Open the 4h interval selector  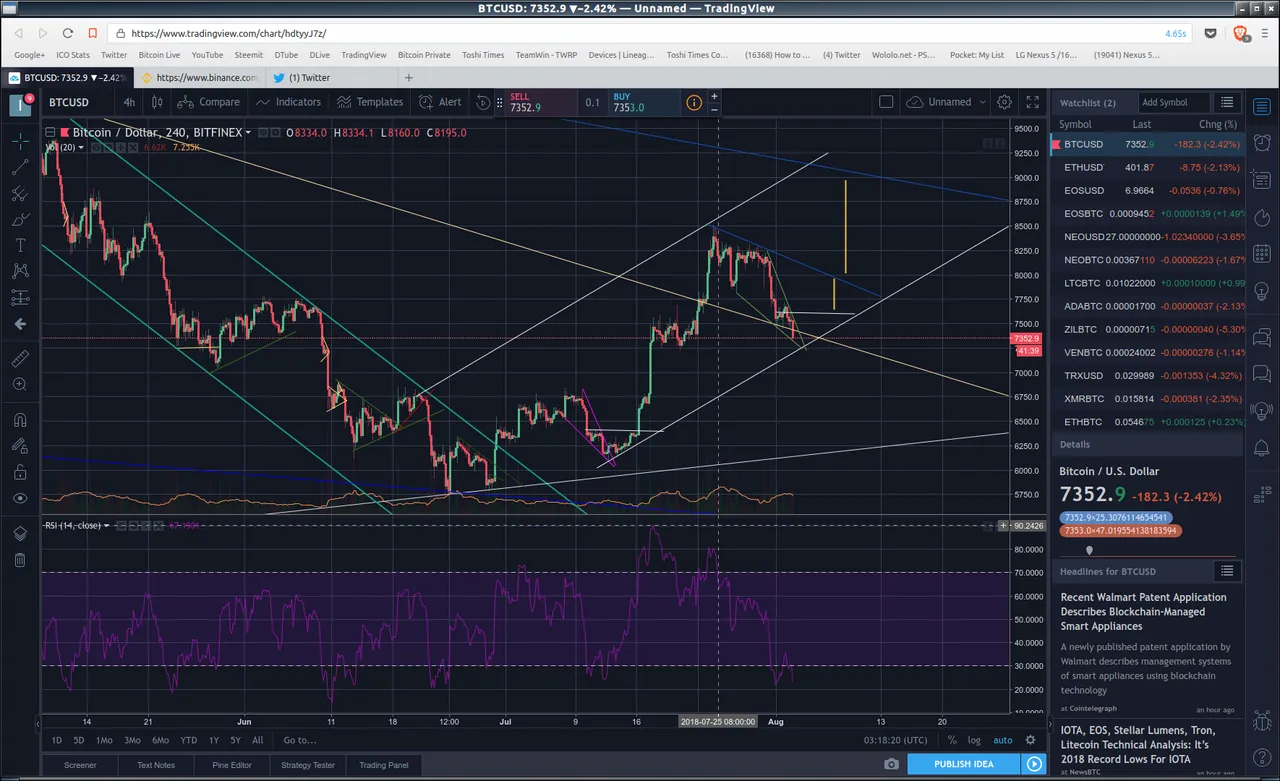point(129,102)
